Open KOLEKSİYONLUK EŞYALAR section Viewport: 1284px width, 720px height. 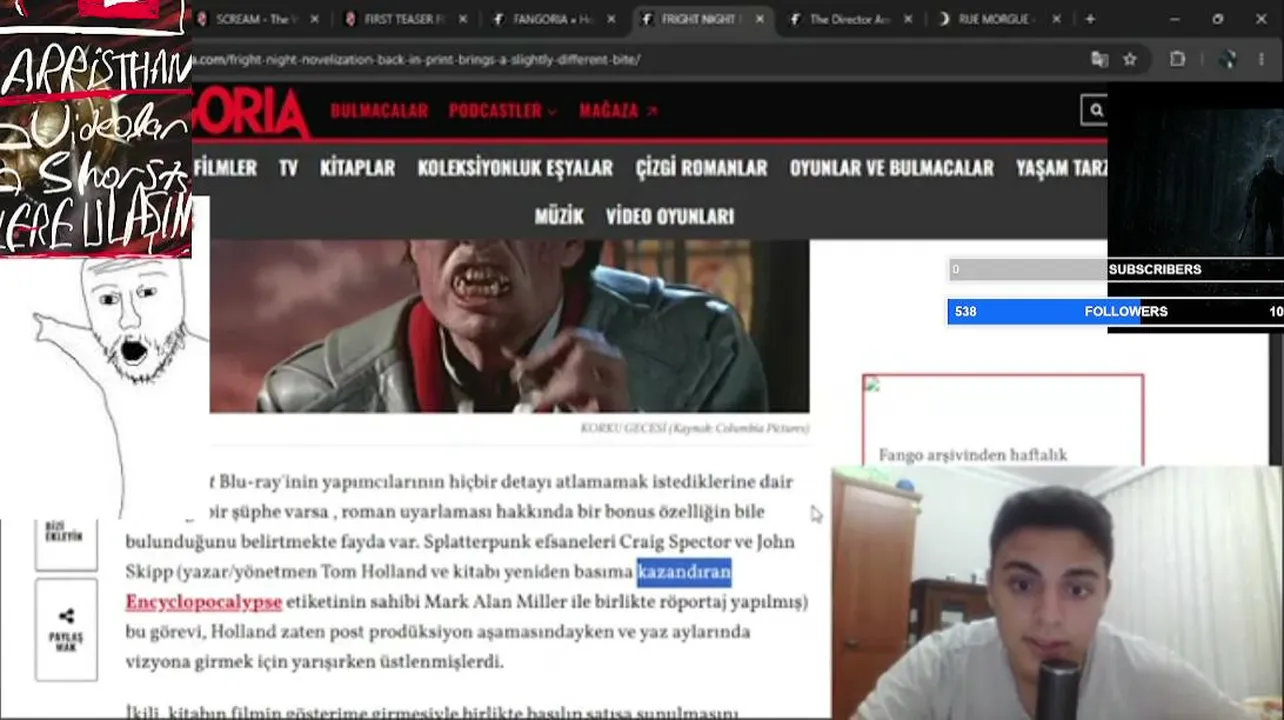515,168
